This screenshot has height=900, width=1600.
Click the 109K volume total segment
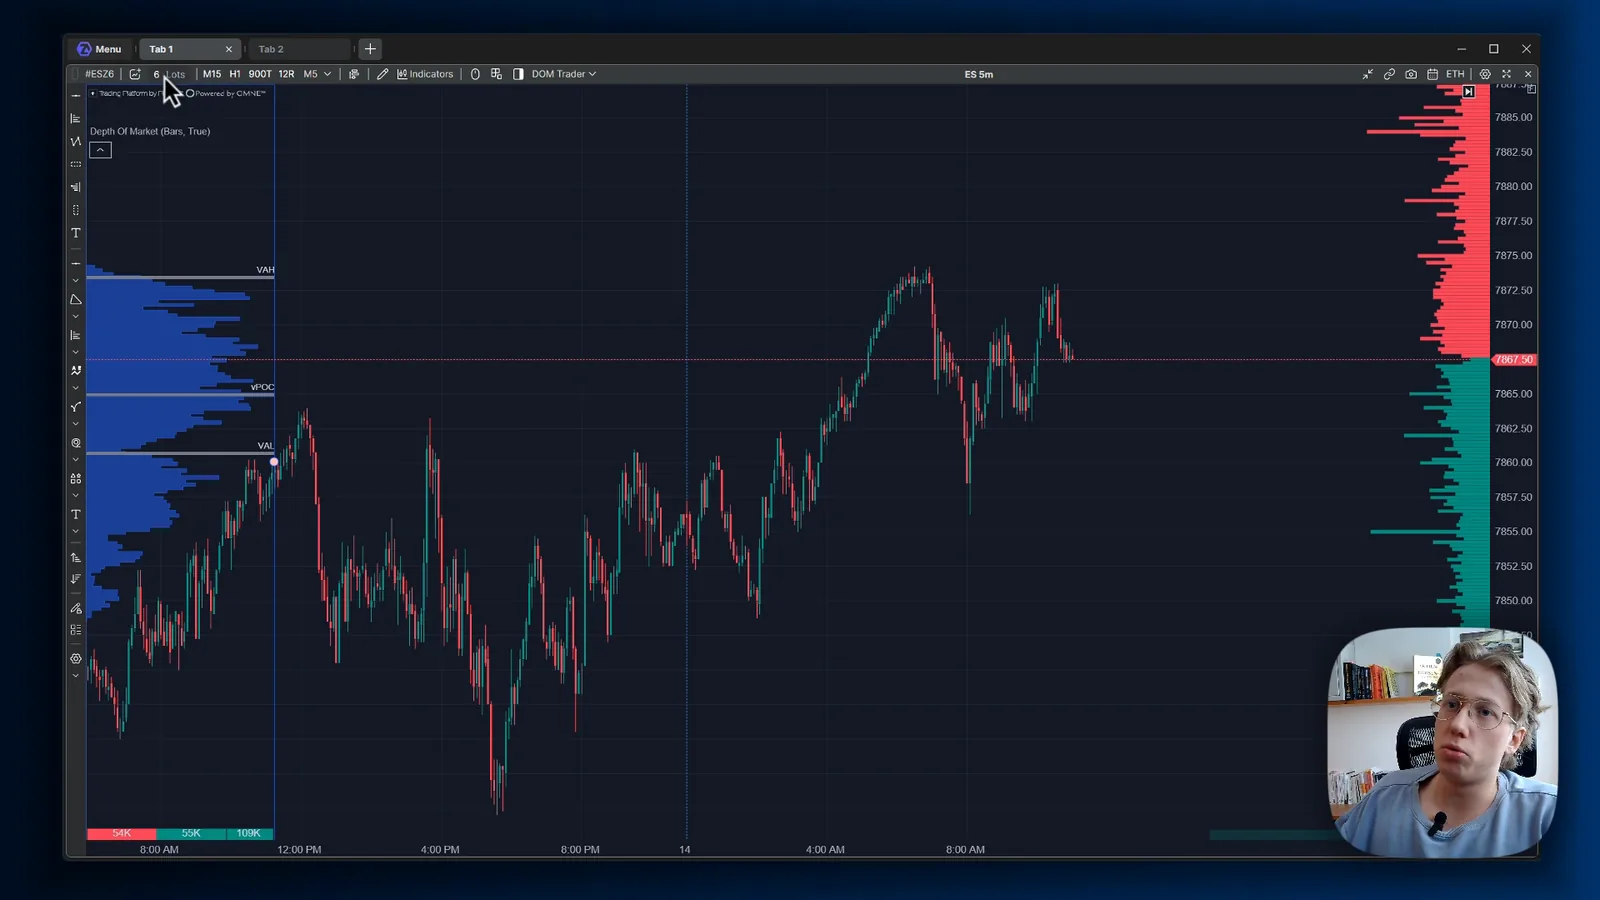coord(249,833)
